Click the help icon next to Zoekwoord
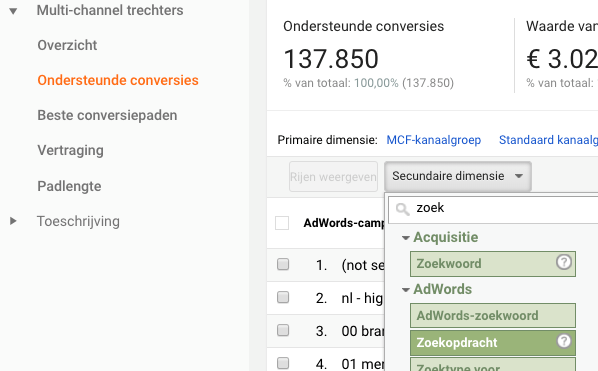The width and height of the screenshot is (598, 371). (x=564, y=262)
